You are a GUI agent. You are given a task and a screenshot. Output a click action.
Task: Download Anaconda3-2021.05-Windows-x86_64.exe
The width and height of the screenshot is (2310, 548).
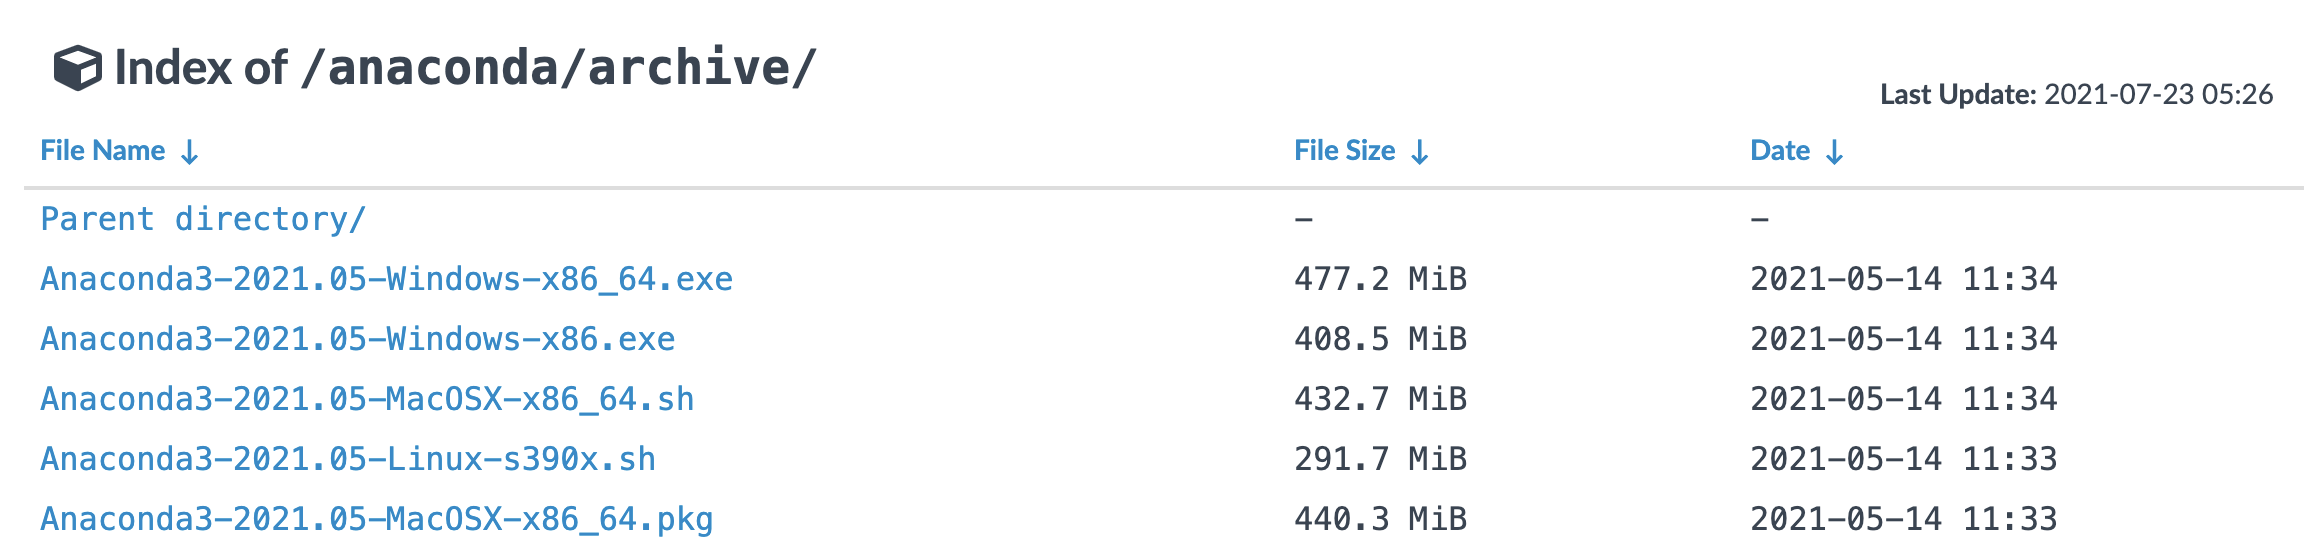click(x=386, y=279)
